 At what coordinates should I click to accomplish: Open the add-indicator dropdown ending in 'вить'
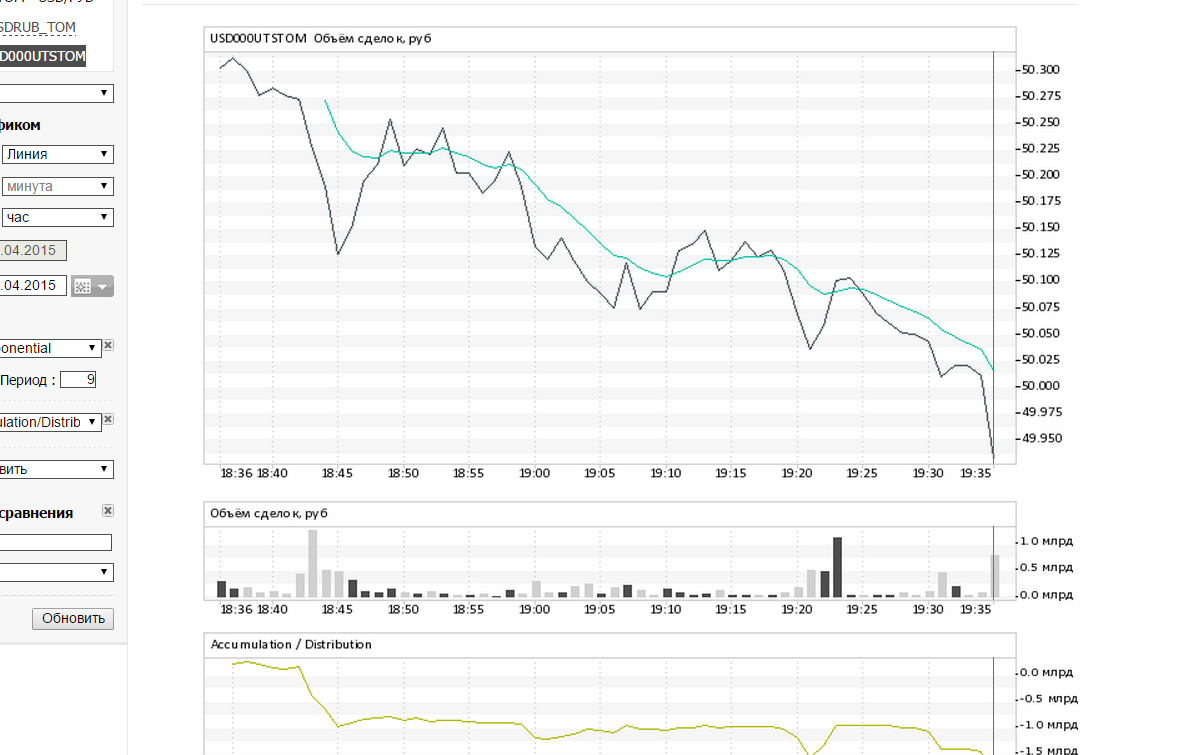click(56, 469)
